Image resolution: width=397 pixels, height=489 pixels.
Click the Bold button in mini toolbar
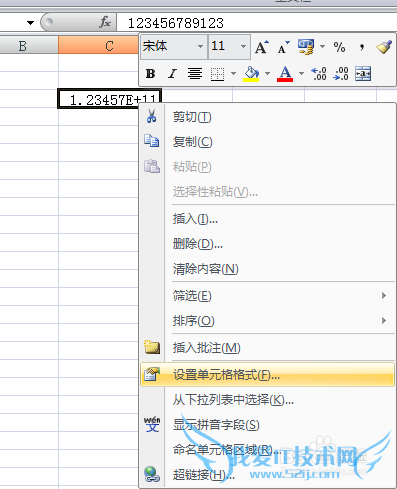(150, 73)
